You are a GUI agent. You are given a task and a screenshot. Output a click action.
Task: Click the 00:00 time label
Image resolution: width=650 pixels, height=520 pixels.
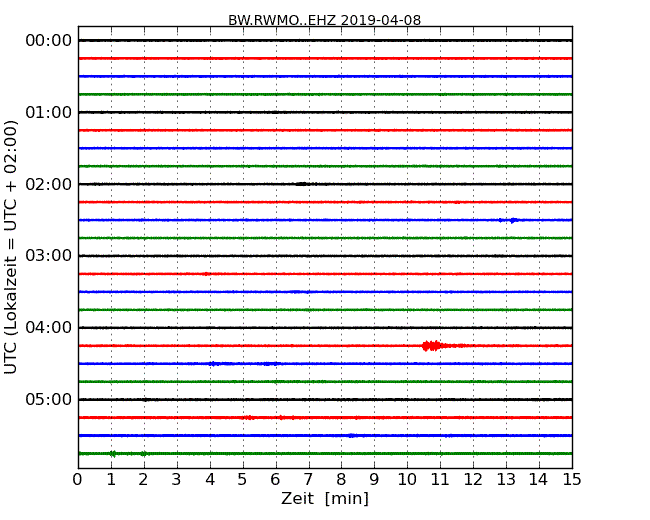[x=49, y=41]
